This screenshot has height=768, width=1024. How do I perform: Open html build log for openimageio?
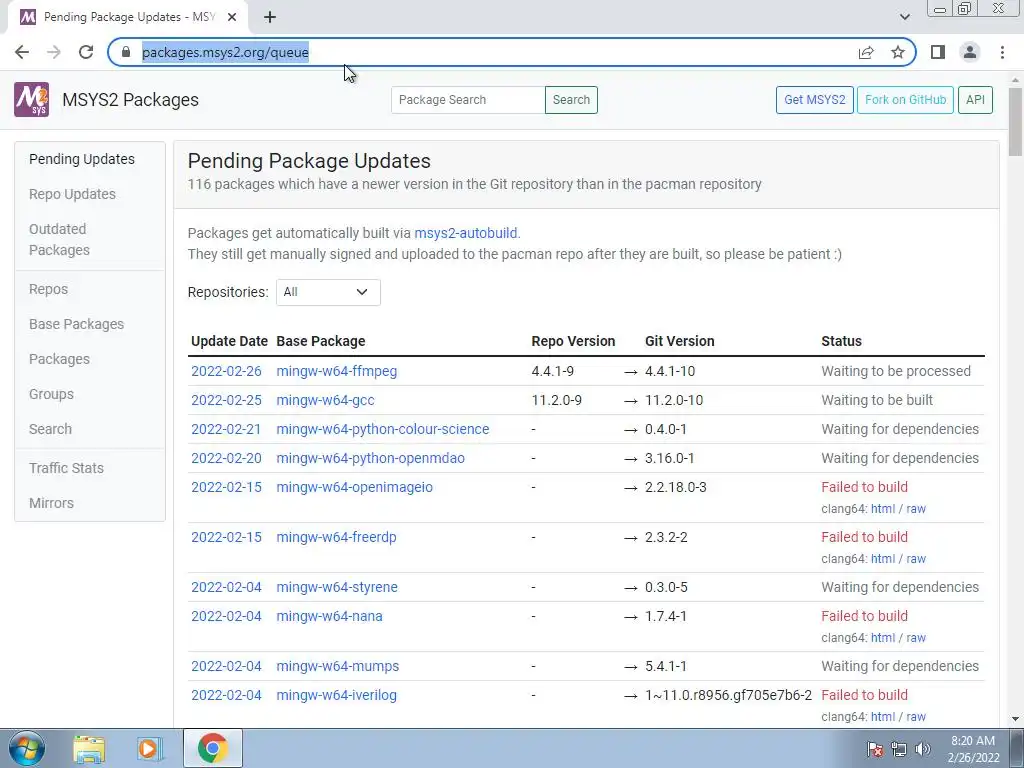tap(883, 509)
